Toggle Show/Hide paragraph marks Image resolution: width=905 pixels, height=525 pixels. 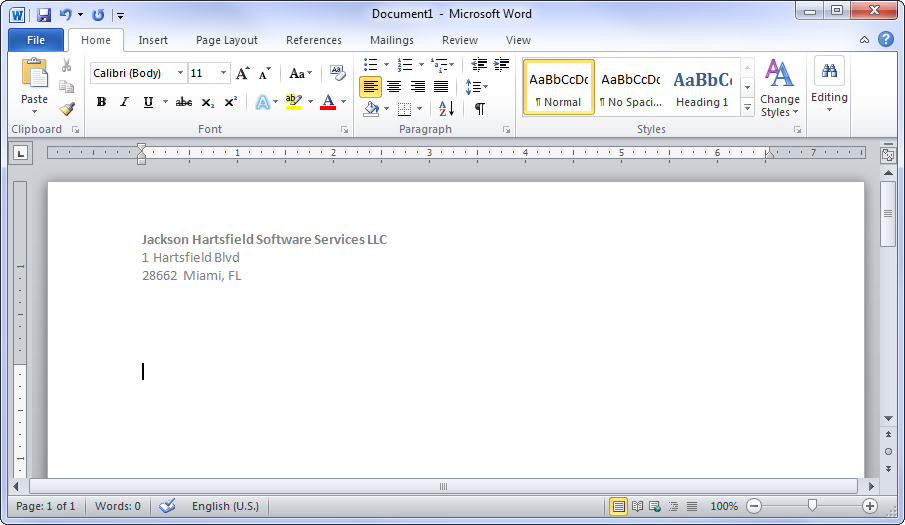(480, 108)
